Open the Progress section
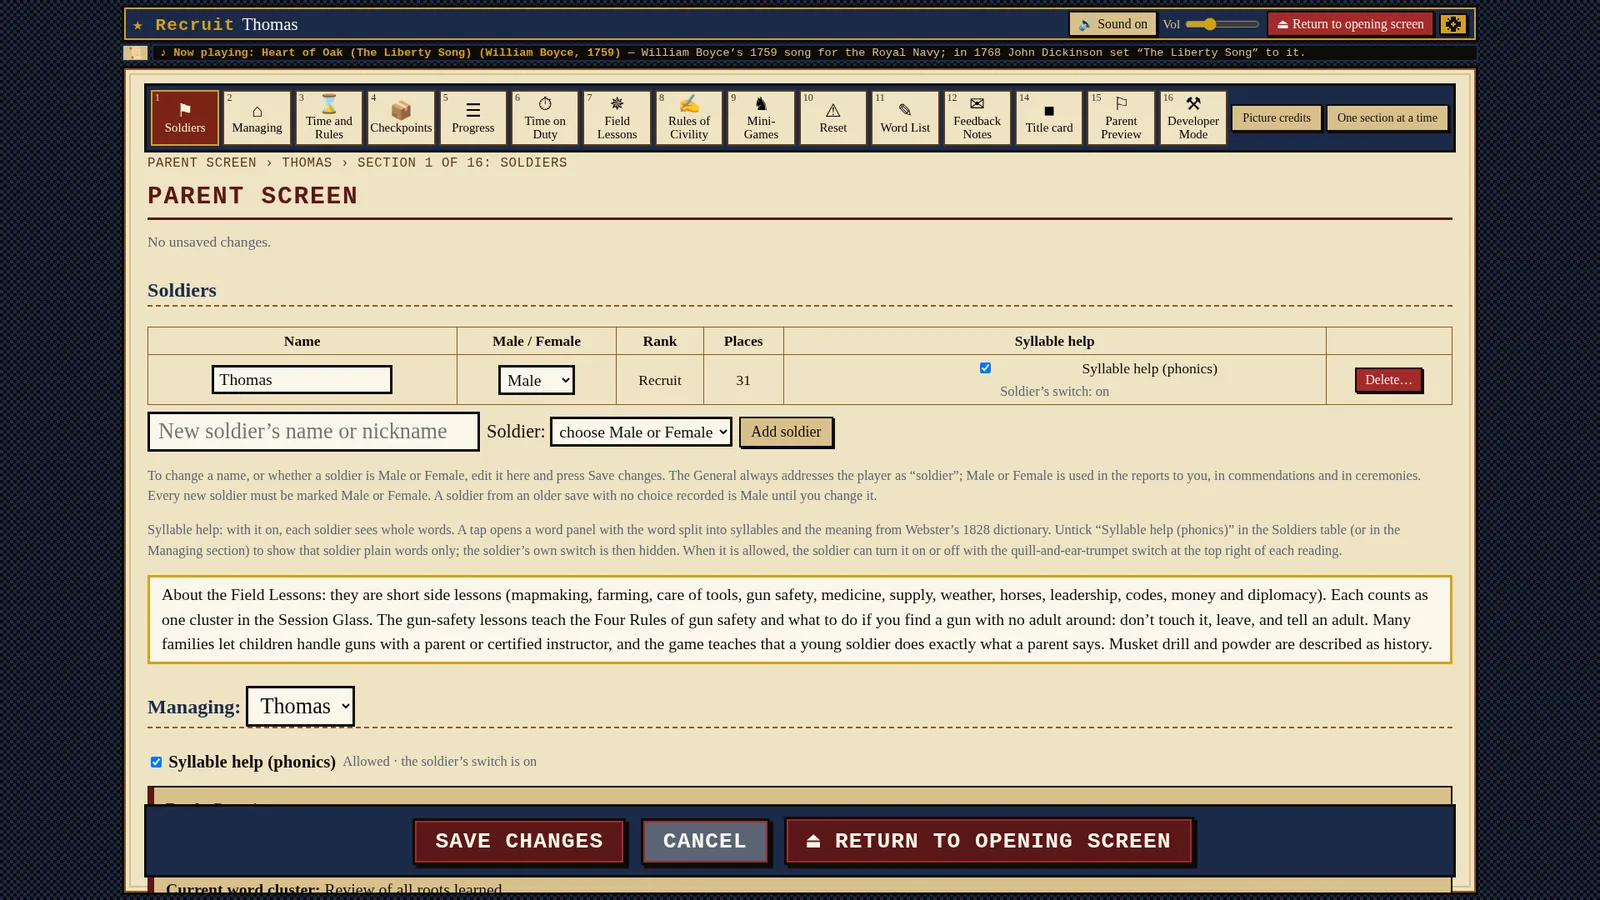This screenshot has height=900, width=1600. [x=473, y=118]
